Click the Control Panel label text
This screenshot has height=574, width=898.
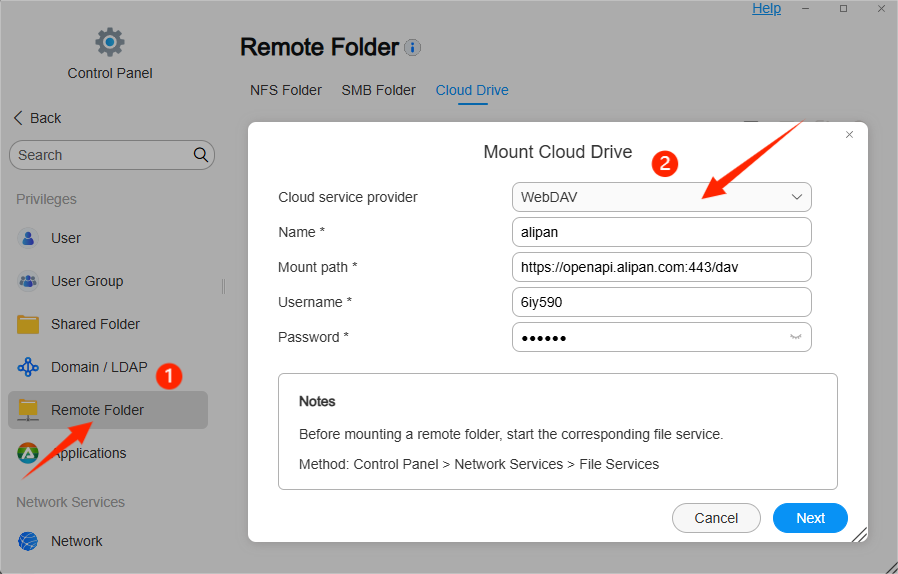click(x=110, y=73)
